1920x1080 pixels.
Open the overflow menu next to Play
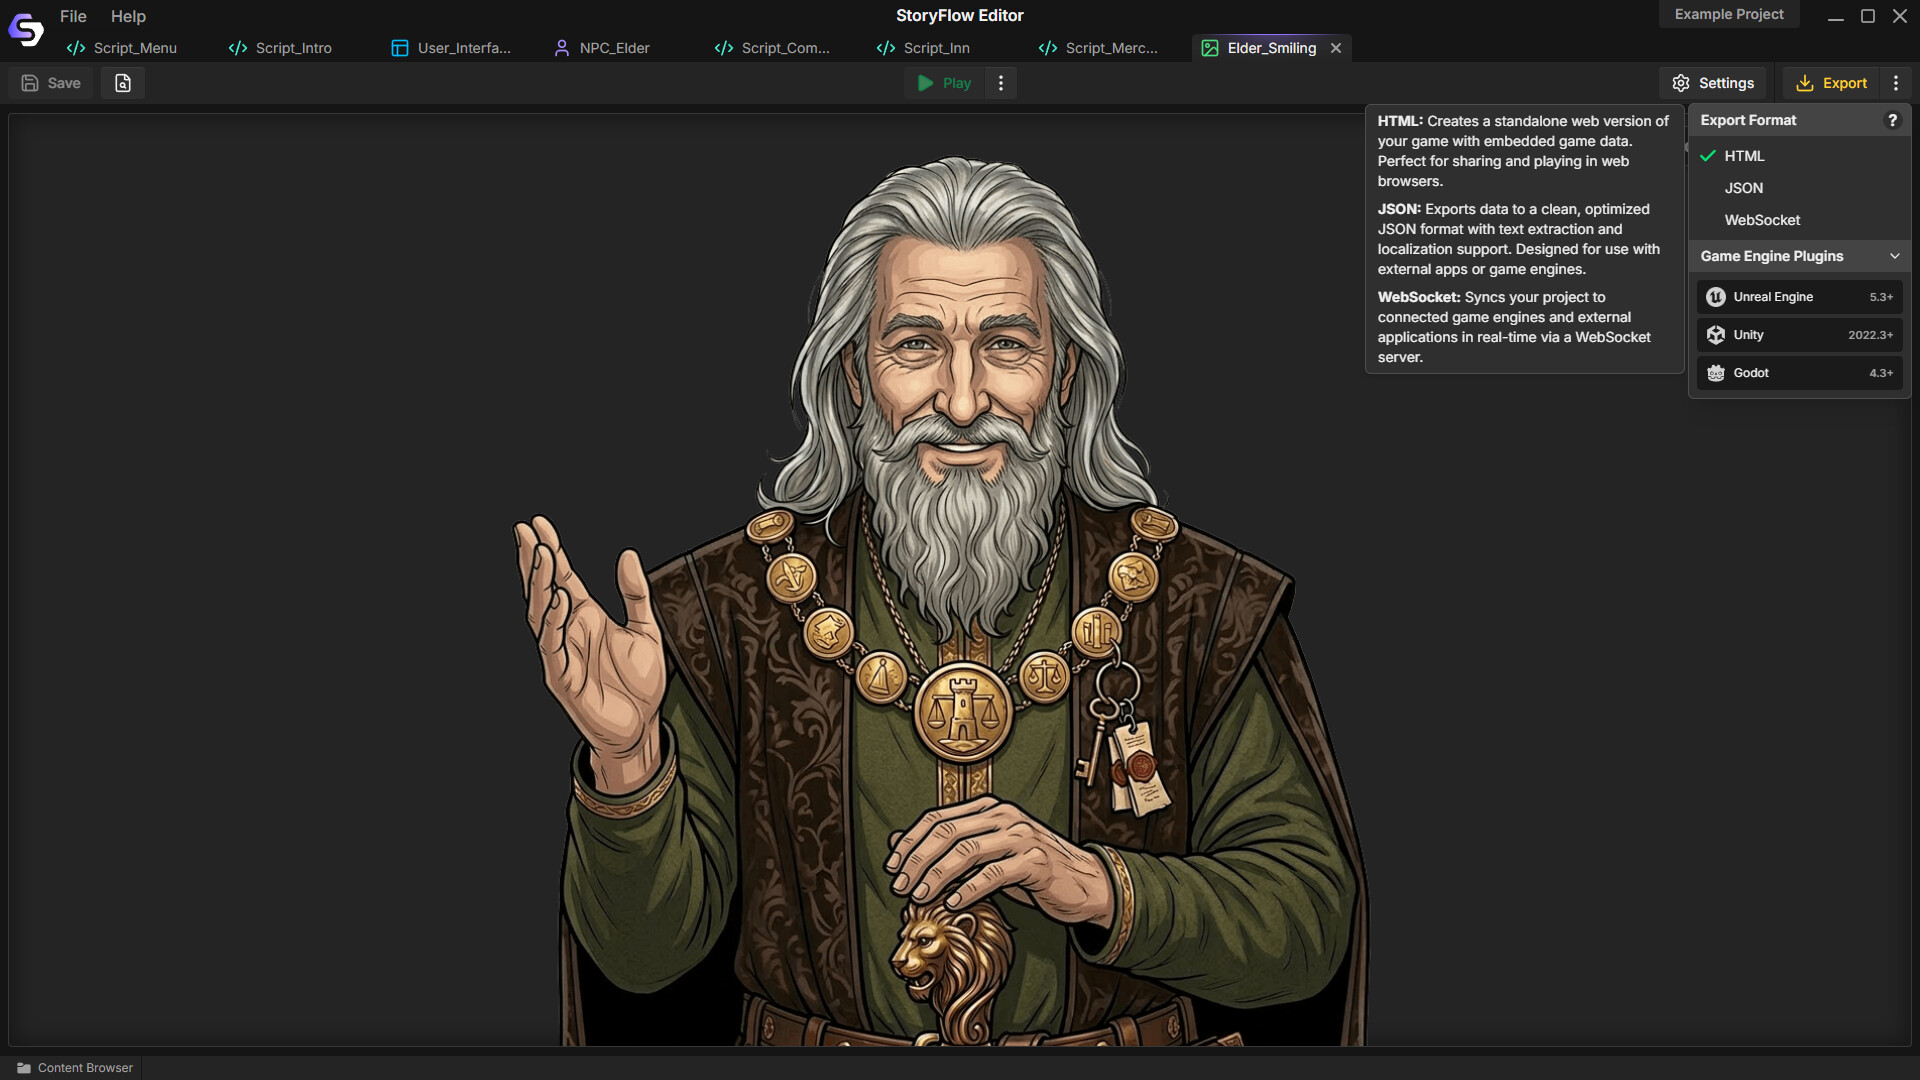(1000, 82)
